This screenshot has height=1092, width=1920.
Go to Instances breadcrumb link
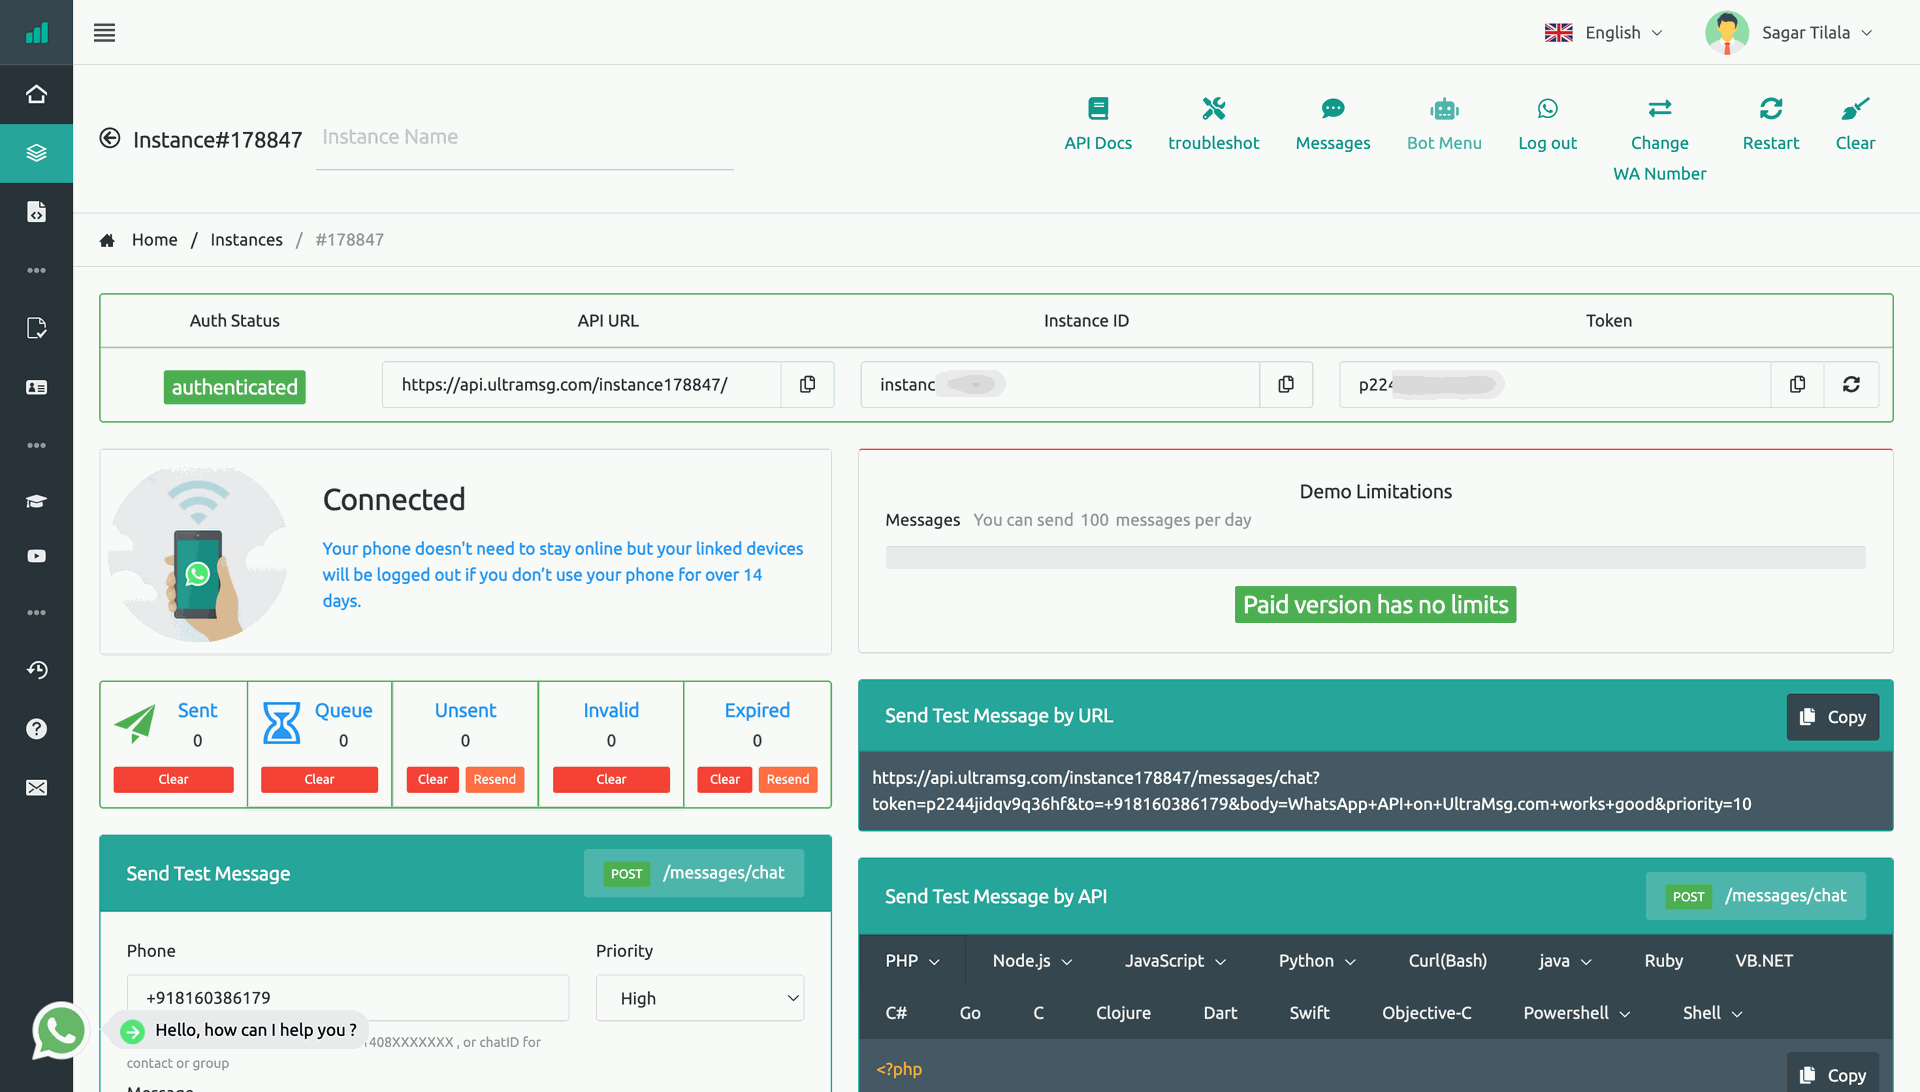click(x=246, y=240)
